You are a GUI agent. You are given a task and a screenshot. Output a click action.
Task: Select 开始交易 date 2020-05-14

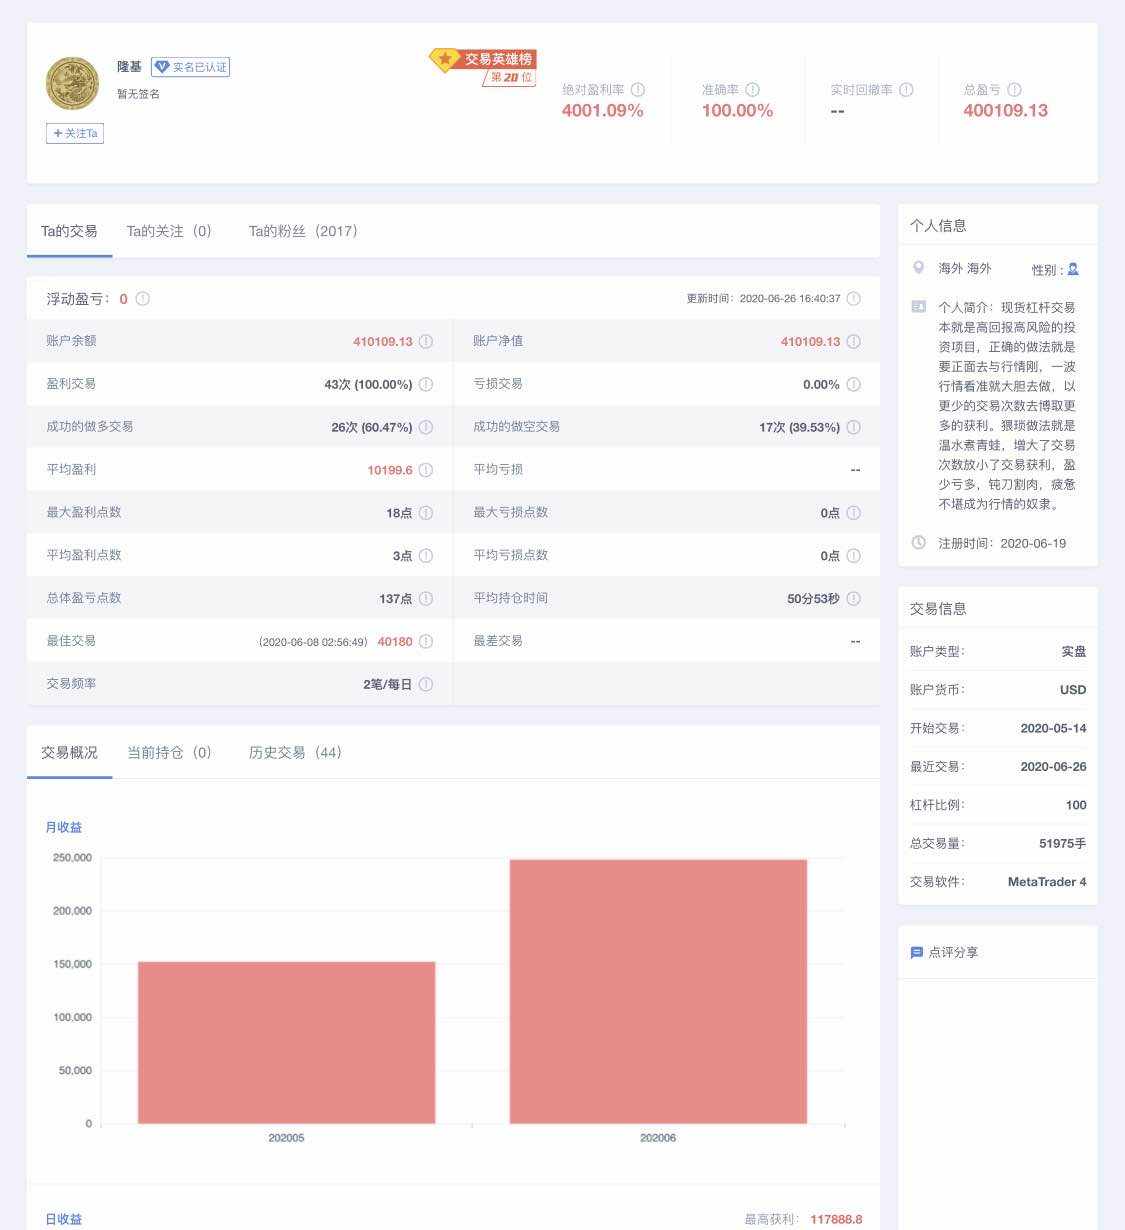click(x=1053, y=729)
